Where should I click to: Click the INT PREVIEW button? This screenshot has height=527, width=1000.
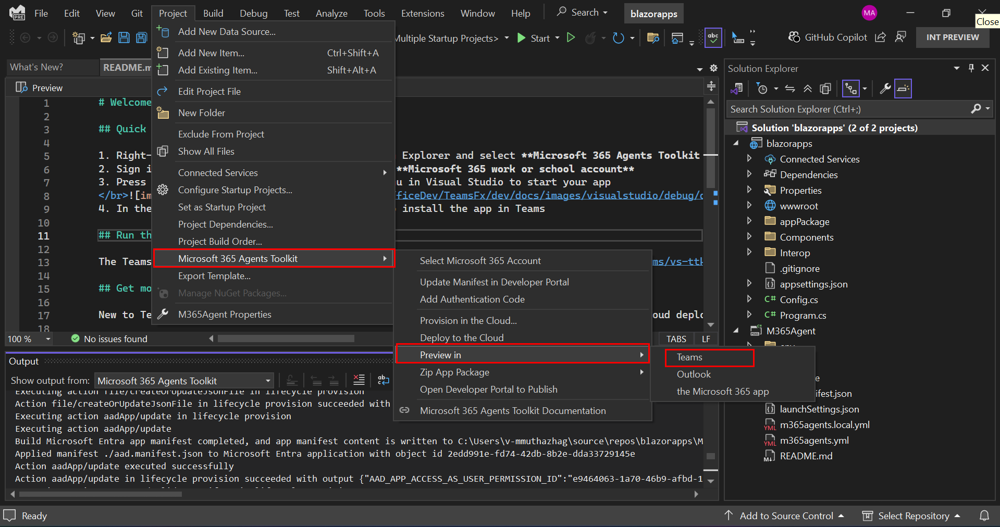point(952,37)
